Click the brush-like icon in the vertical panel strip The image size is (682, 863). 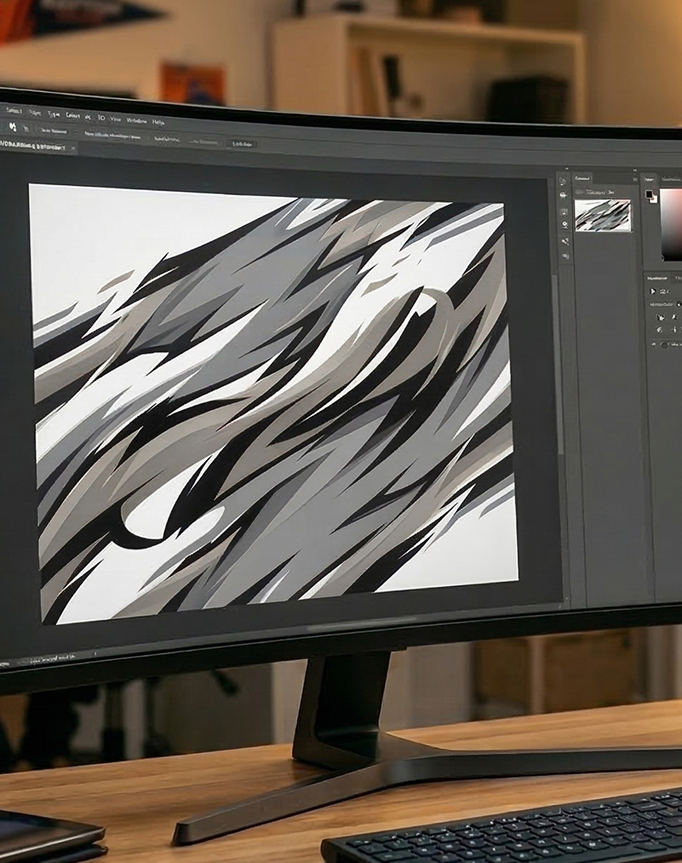pyautogui.click(x=565, y=241)
